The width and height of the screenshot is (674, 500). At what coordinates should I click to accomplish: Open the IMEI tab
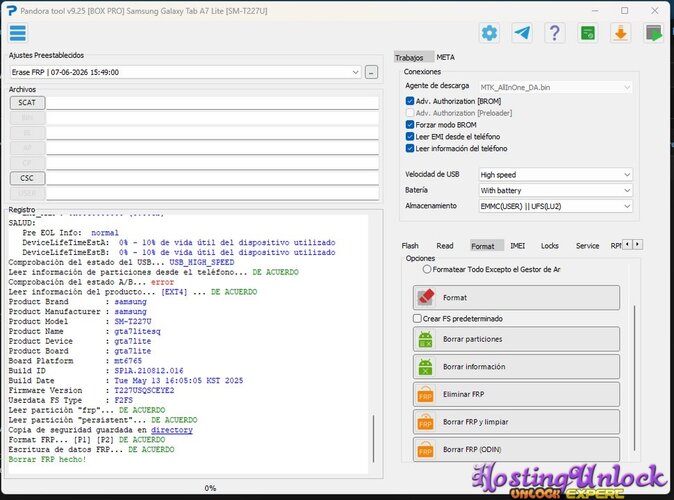coord(517,245)
